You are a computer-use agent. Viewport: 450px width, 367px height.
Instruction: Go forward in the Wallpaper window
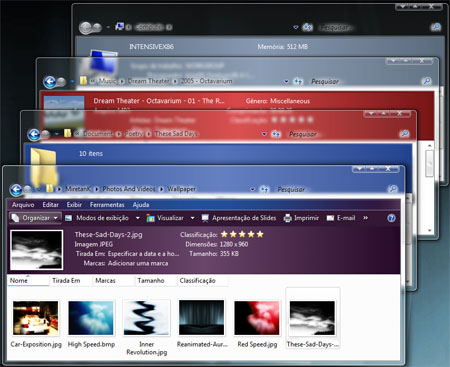27,190
